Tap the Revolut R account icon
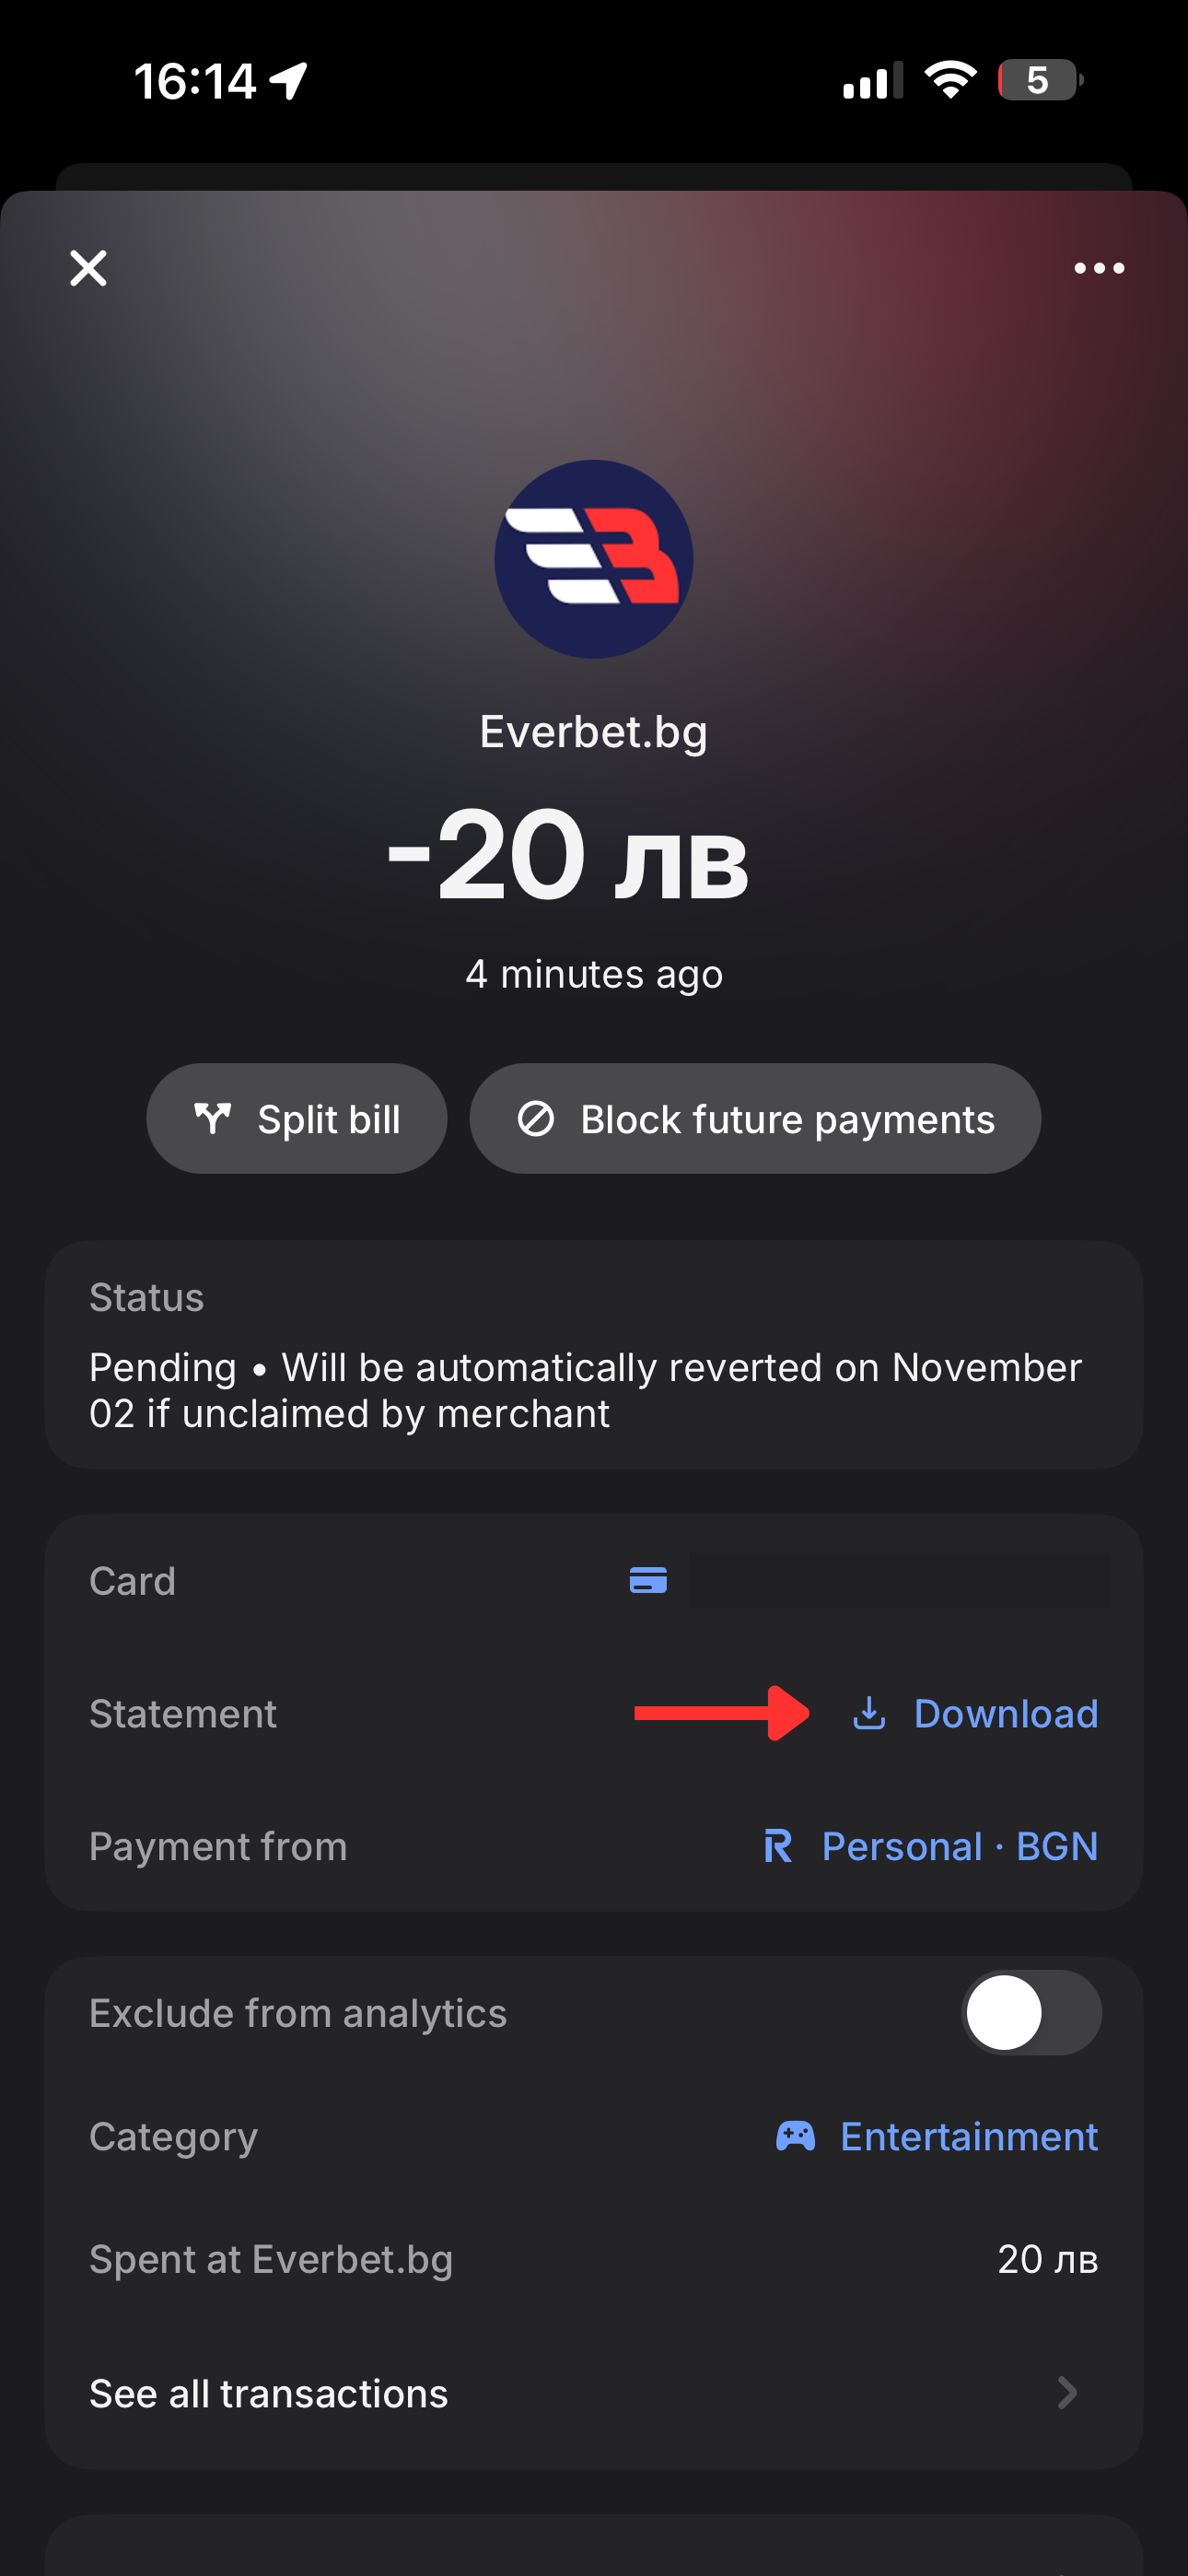The height and width of the screenshot is (2576, 1188). (x=778, y=1846)
